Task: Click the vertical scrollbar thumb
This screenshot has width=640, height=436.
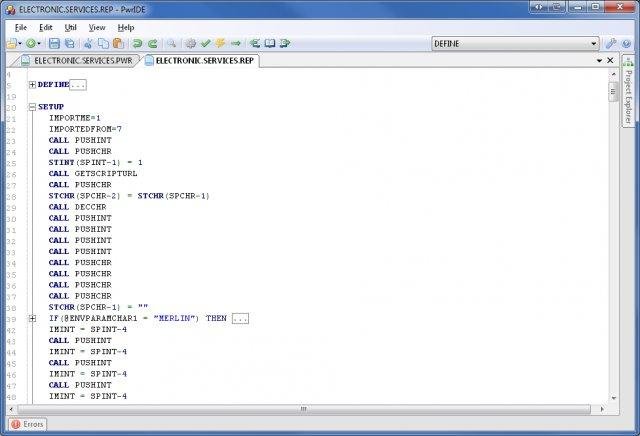Action: [x=613, y=92]
